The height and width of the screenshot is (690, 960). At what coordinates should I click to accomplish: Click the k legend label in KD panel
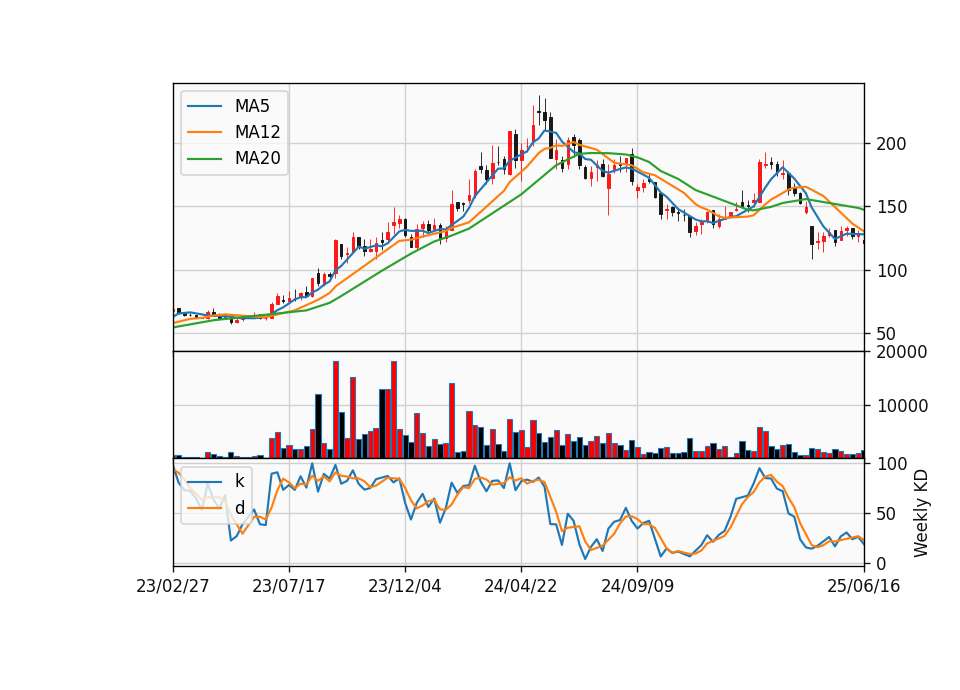click(x=239, y=481)
